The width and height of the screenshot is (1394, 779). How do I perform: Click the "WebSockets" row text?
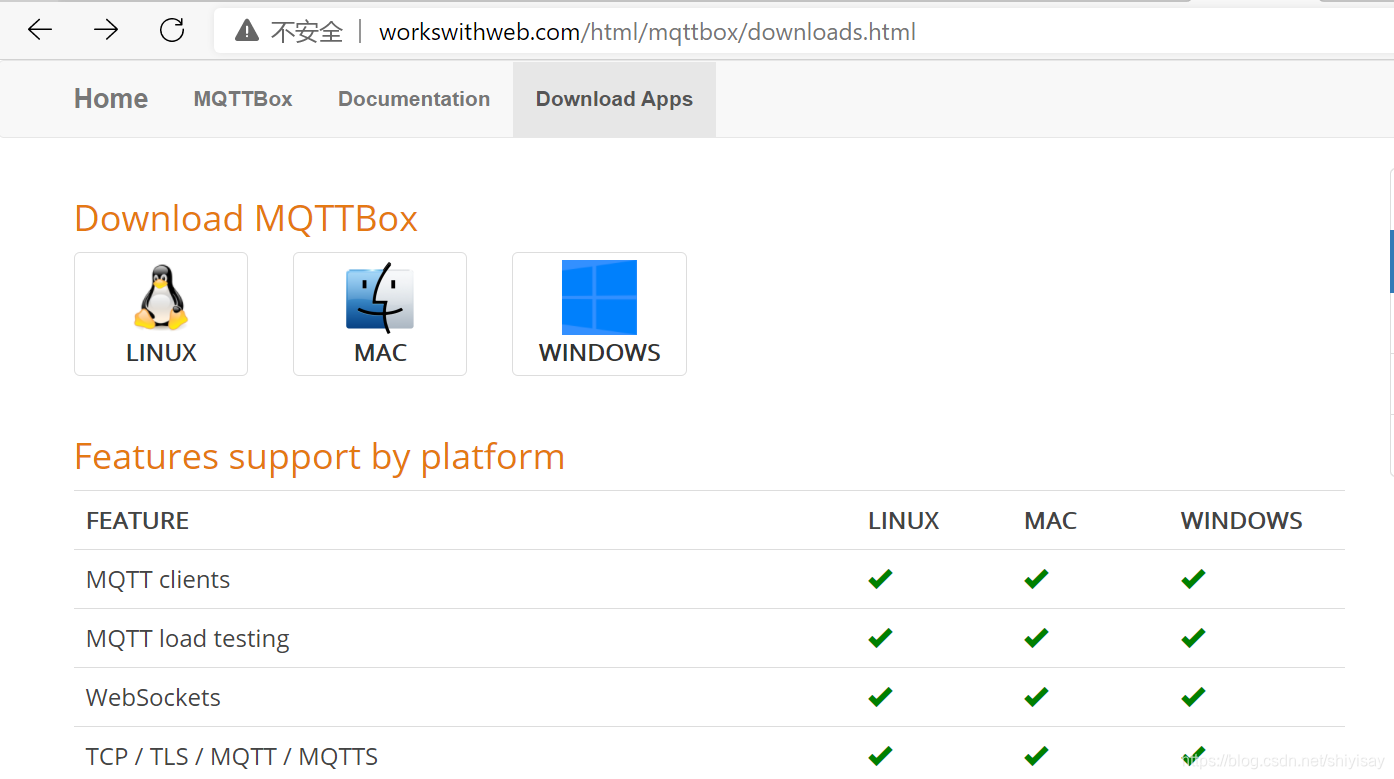pyautogui.click(x=153, y=698)
